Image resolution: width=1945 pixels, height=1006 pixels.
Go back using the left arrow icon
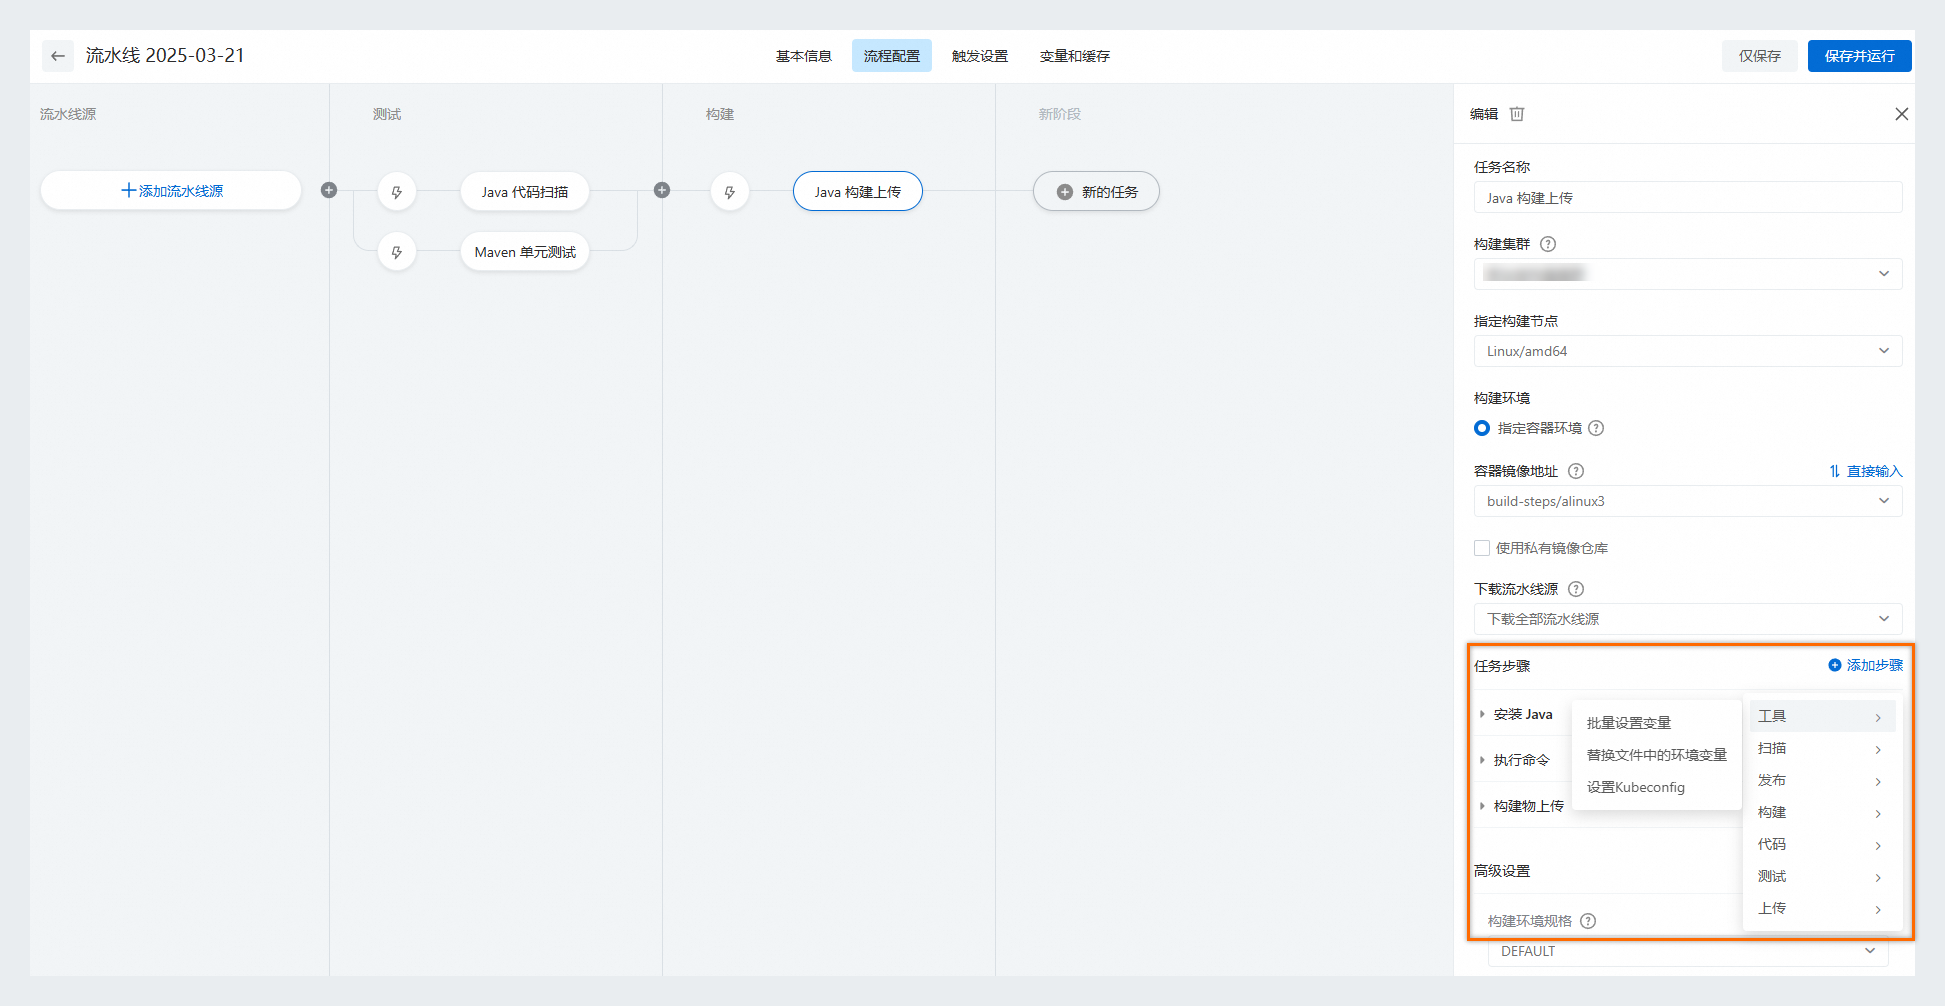point(58,56)
